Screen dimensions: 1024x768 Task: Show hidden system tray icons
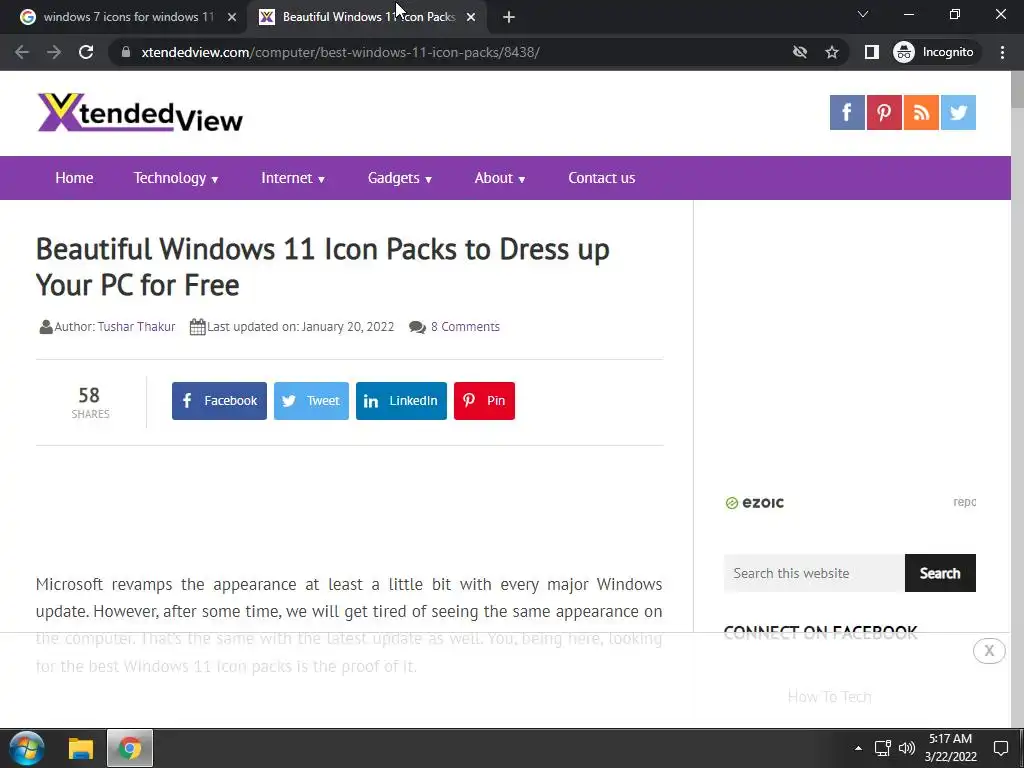pyautogui.click(x=858, y=748)
